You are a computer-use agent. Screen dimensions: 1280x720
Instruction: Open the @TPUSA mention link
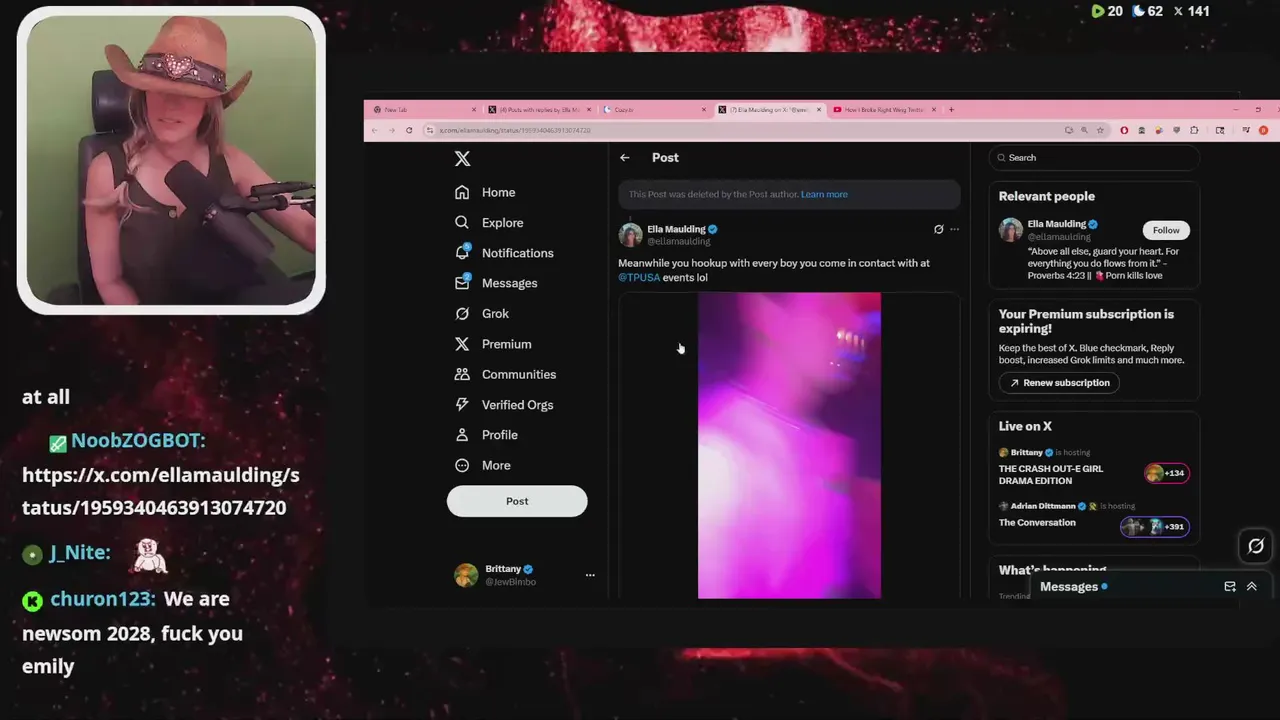[x=639, y=277]
